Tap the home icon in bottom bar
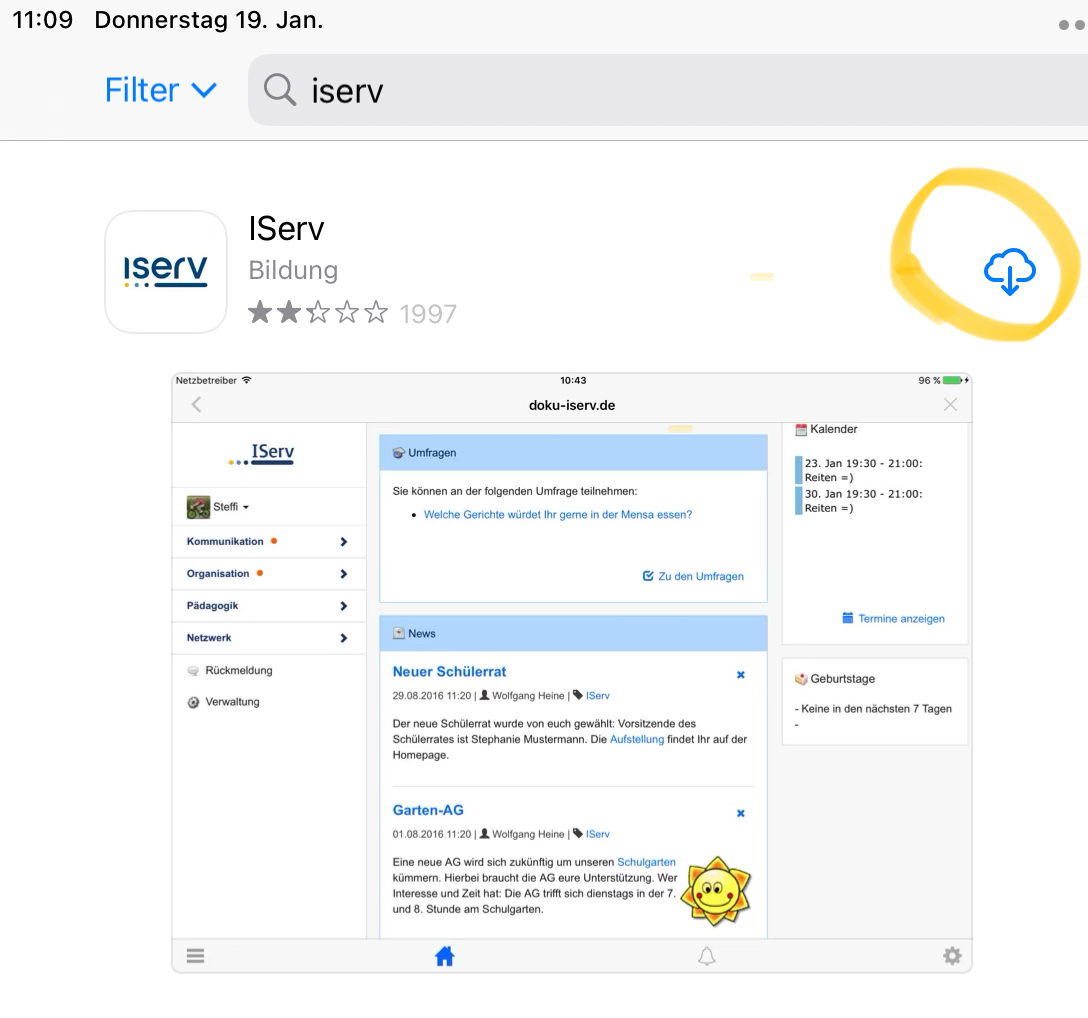This screenshot has width=1088, height=1018. [444, 956]
